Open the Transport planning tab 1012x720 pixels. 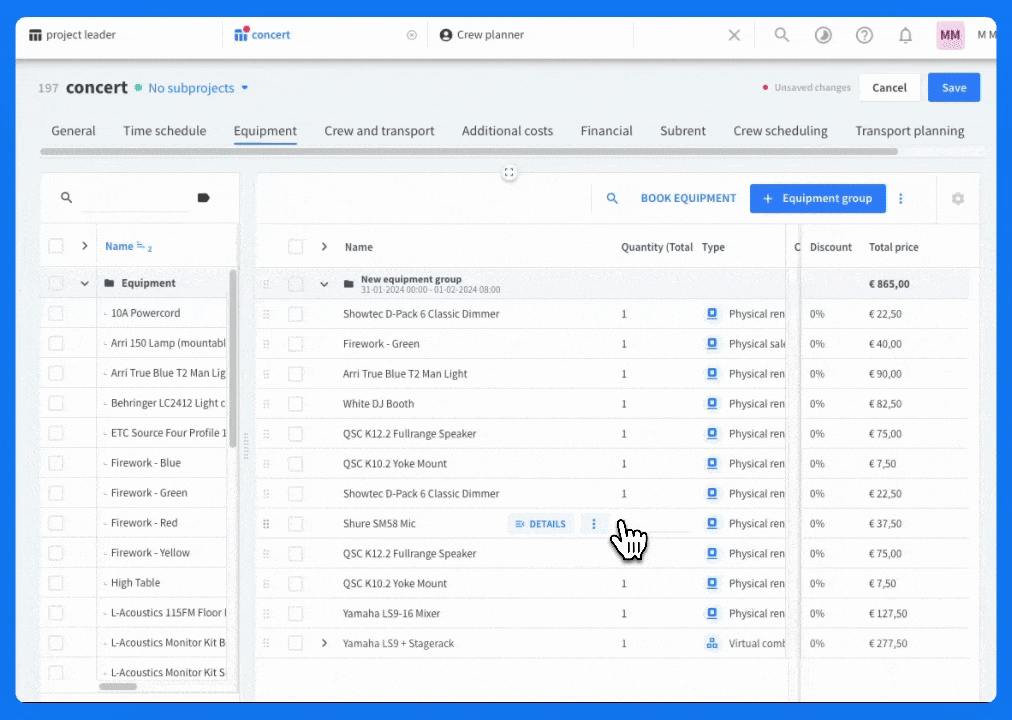click(x=909, y=131)
